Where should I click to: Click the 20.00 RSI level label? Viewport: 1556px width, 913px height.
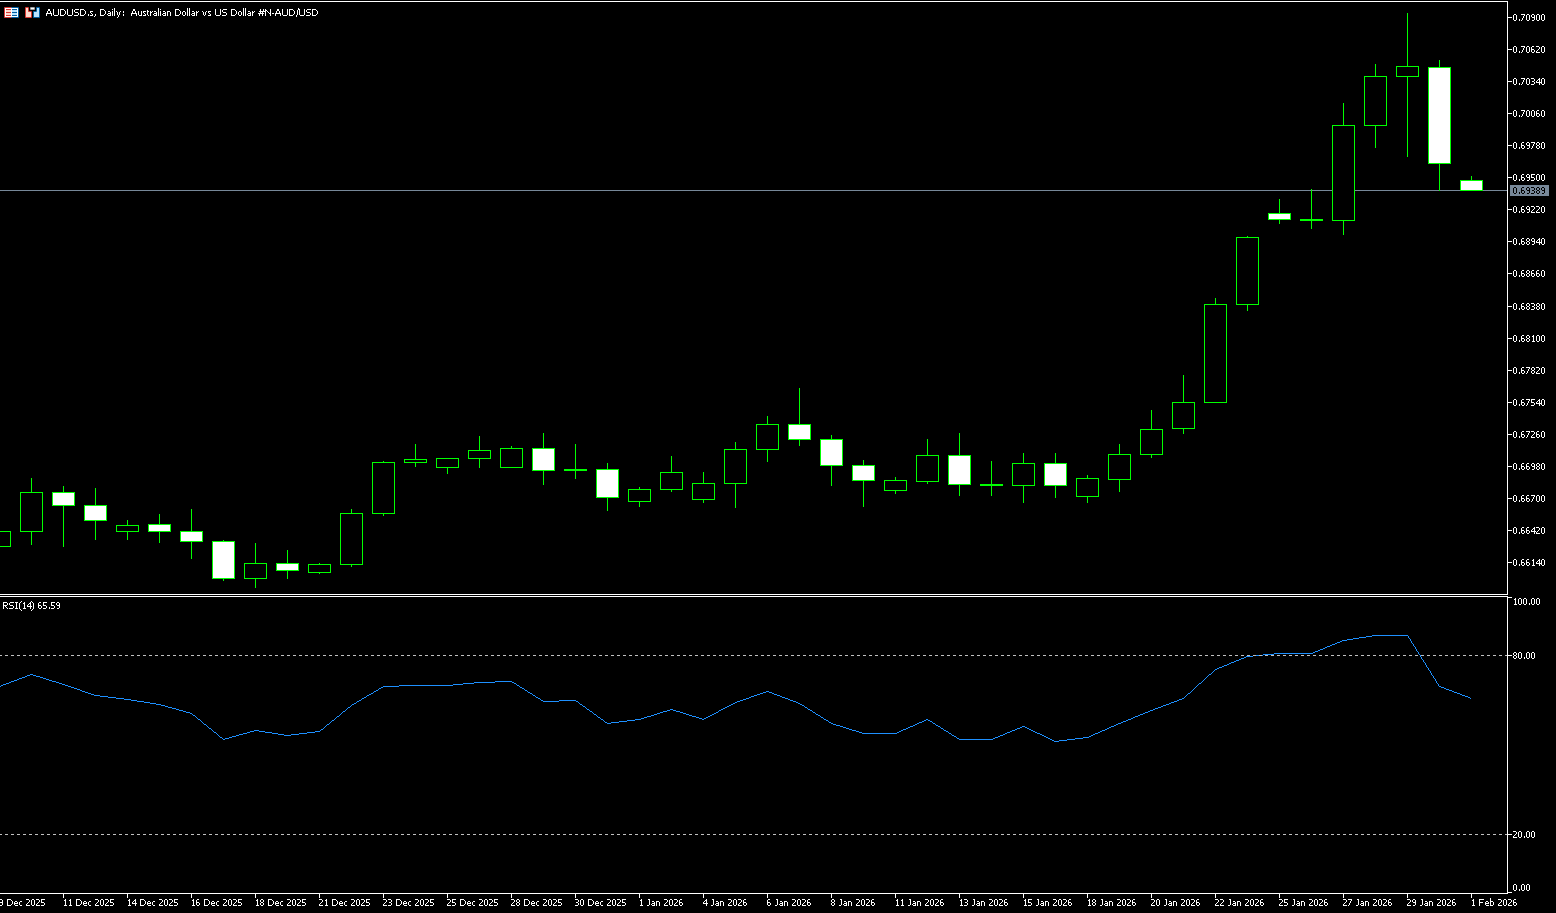(x=1525, y=835)
